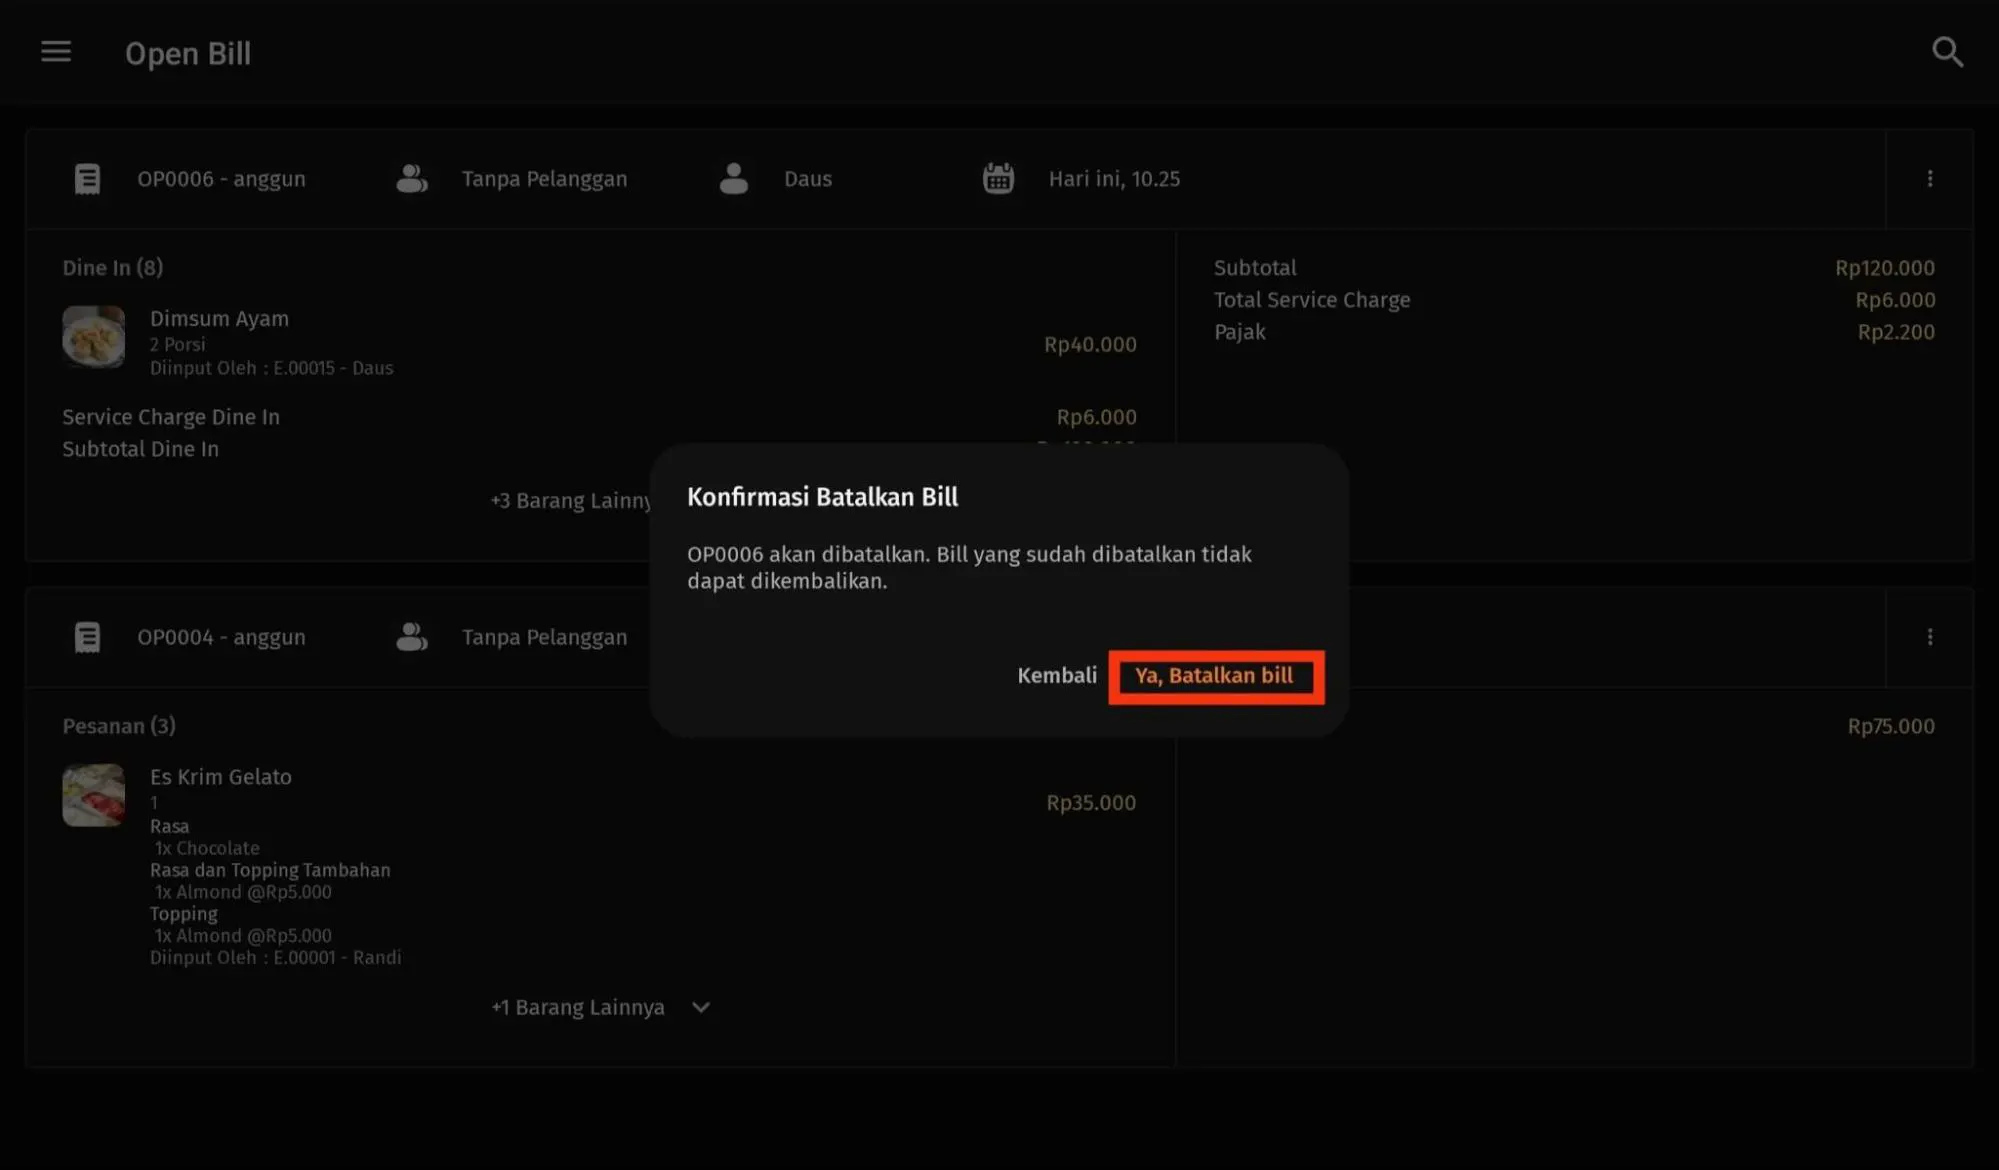This screenshot has width=1999, height=1170.
Task: Click the receipt icon for OP0006
Action: [x=88, y=179]
